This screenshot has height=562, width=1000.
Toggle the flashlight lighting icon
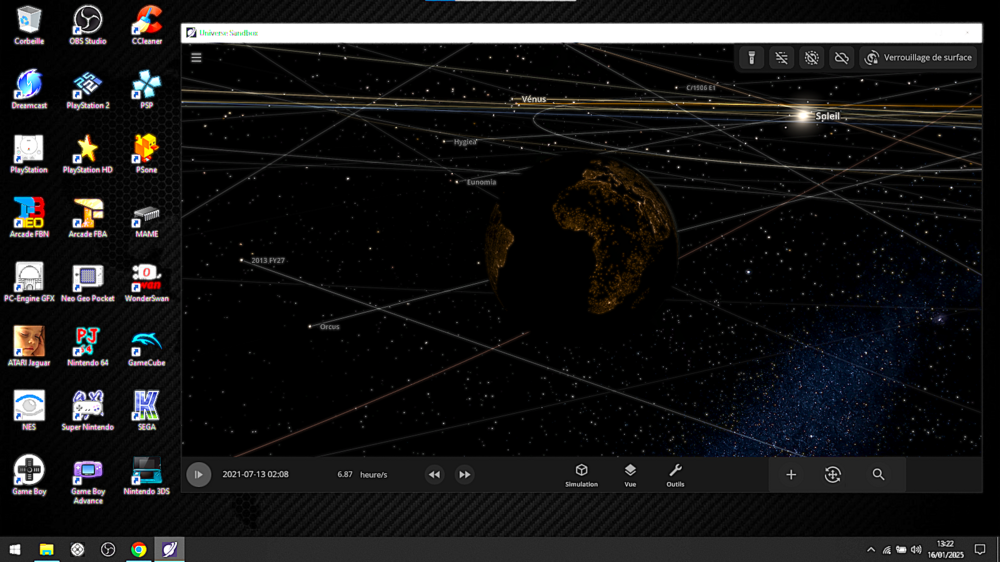click(752, 58)
